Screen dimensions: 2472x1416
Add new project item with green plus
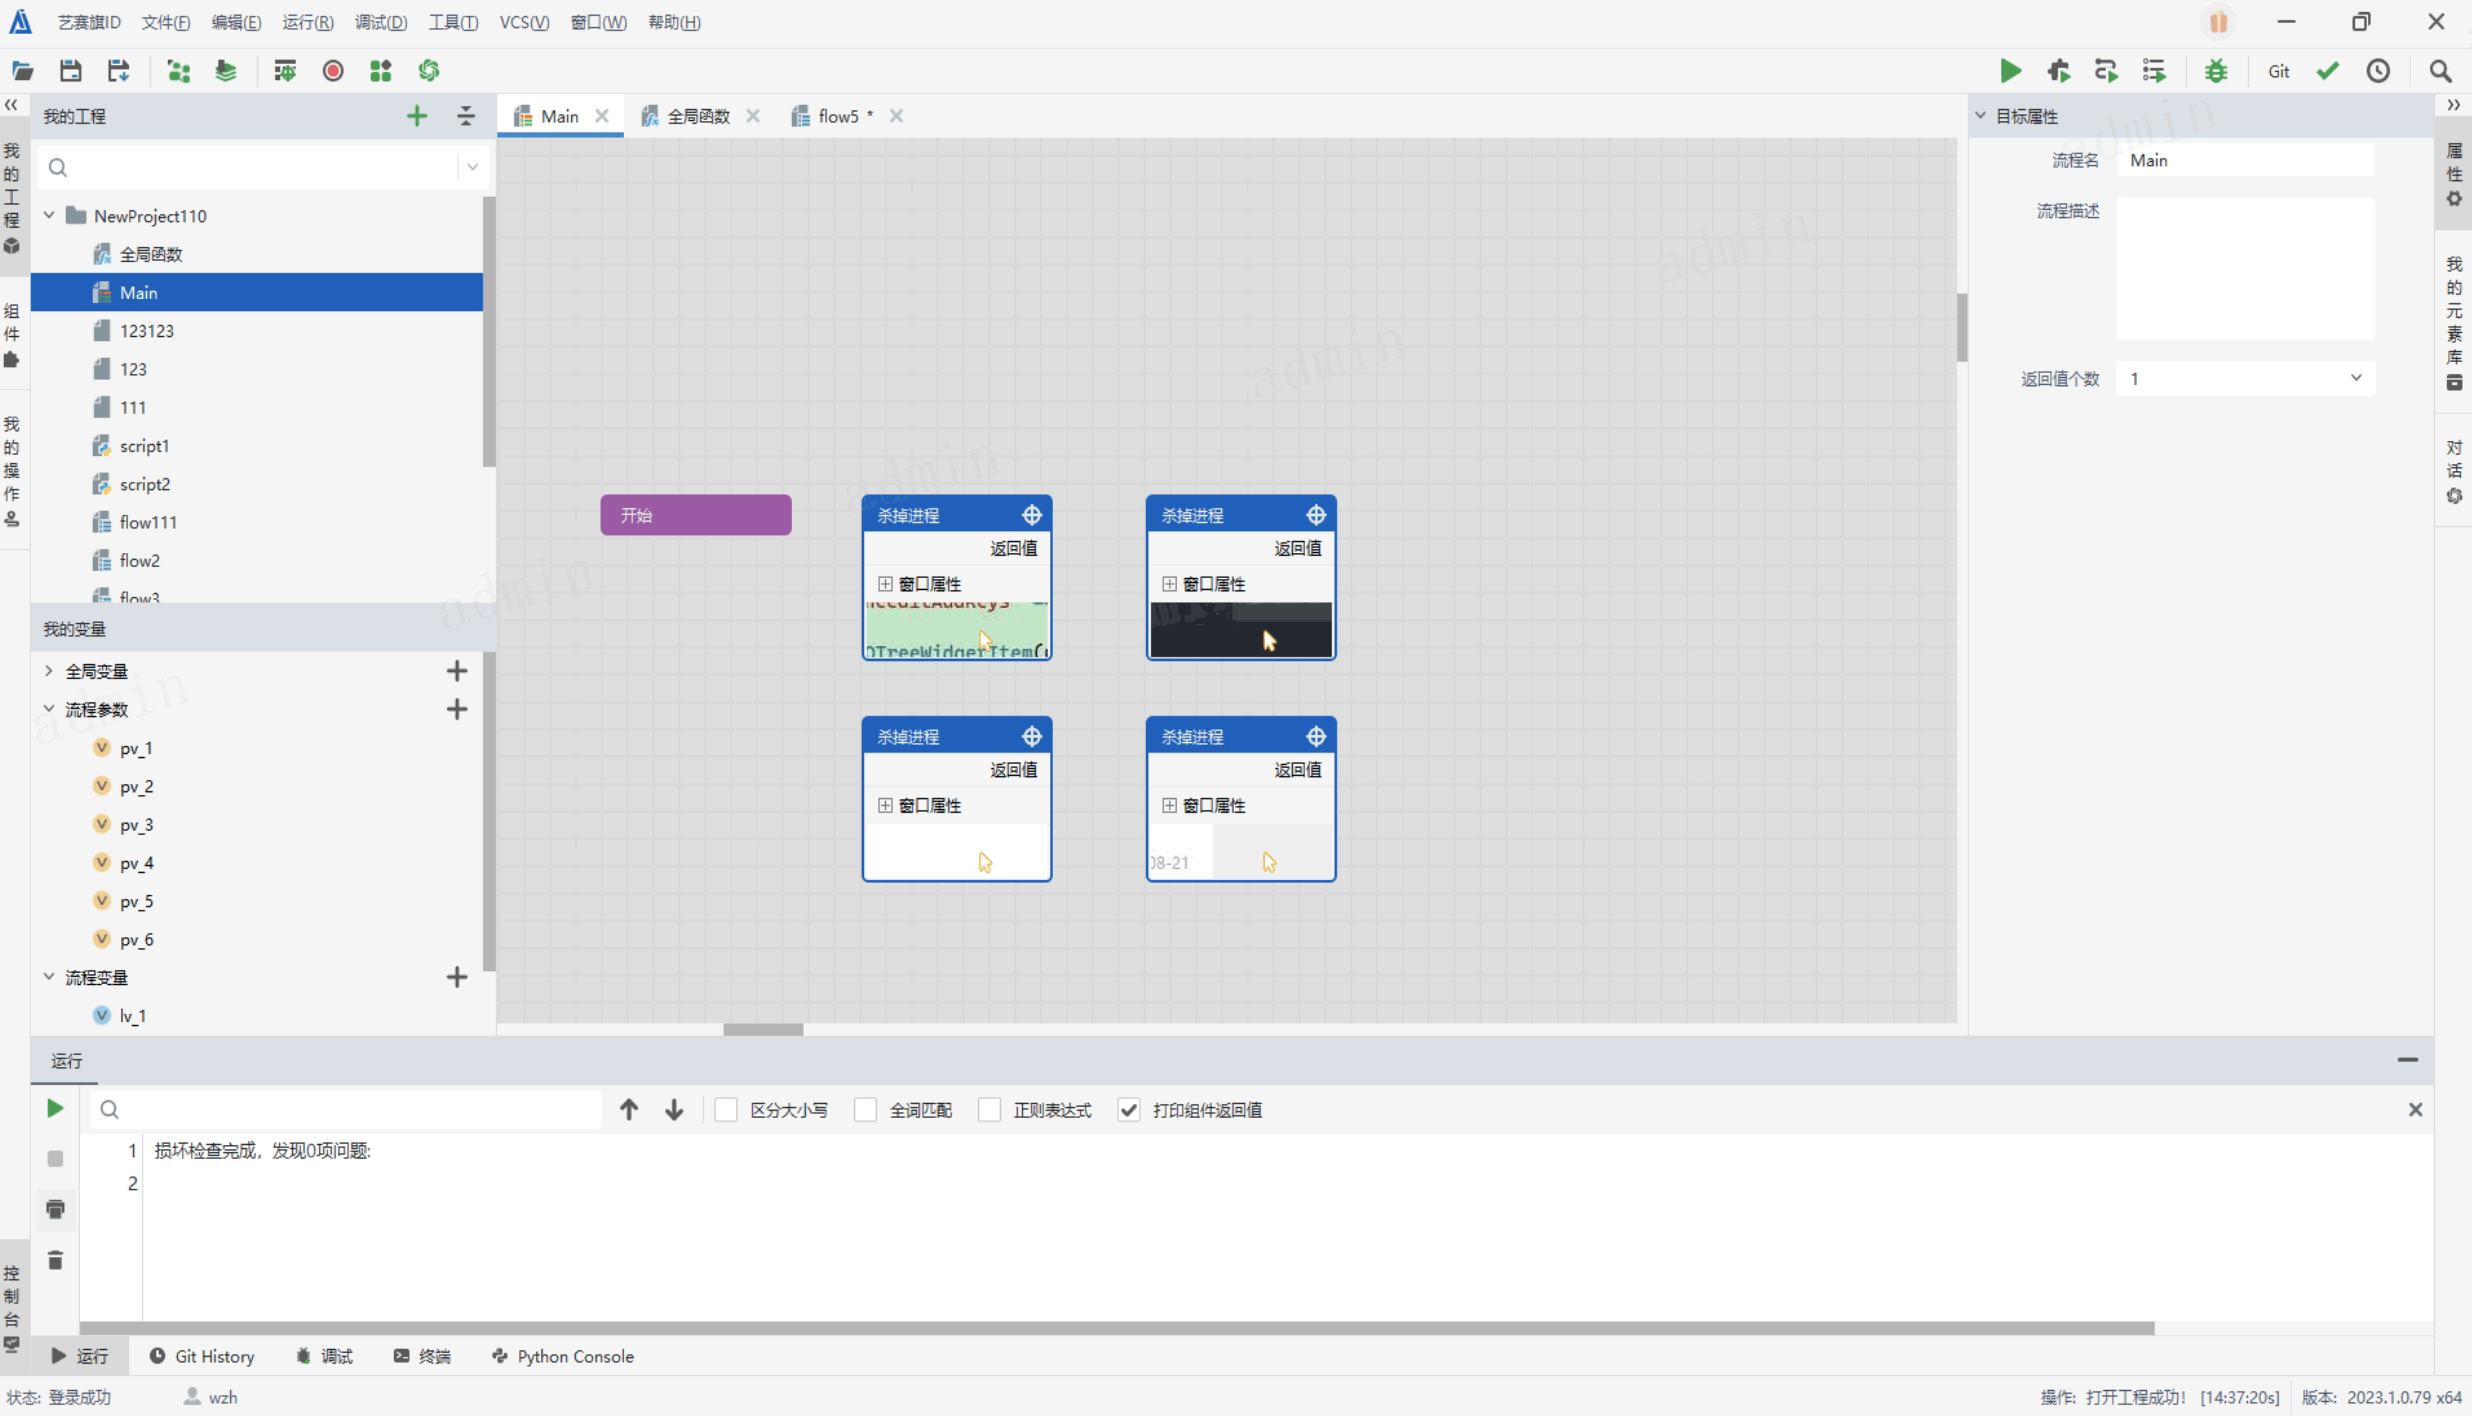click(x=417, y=116)
